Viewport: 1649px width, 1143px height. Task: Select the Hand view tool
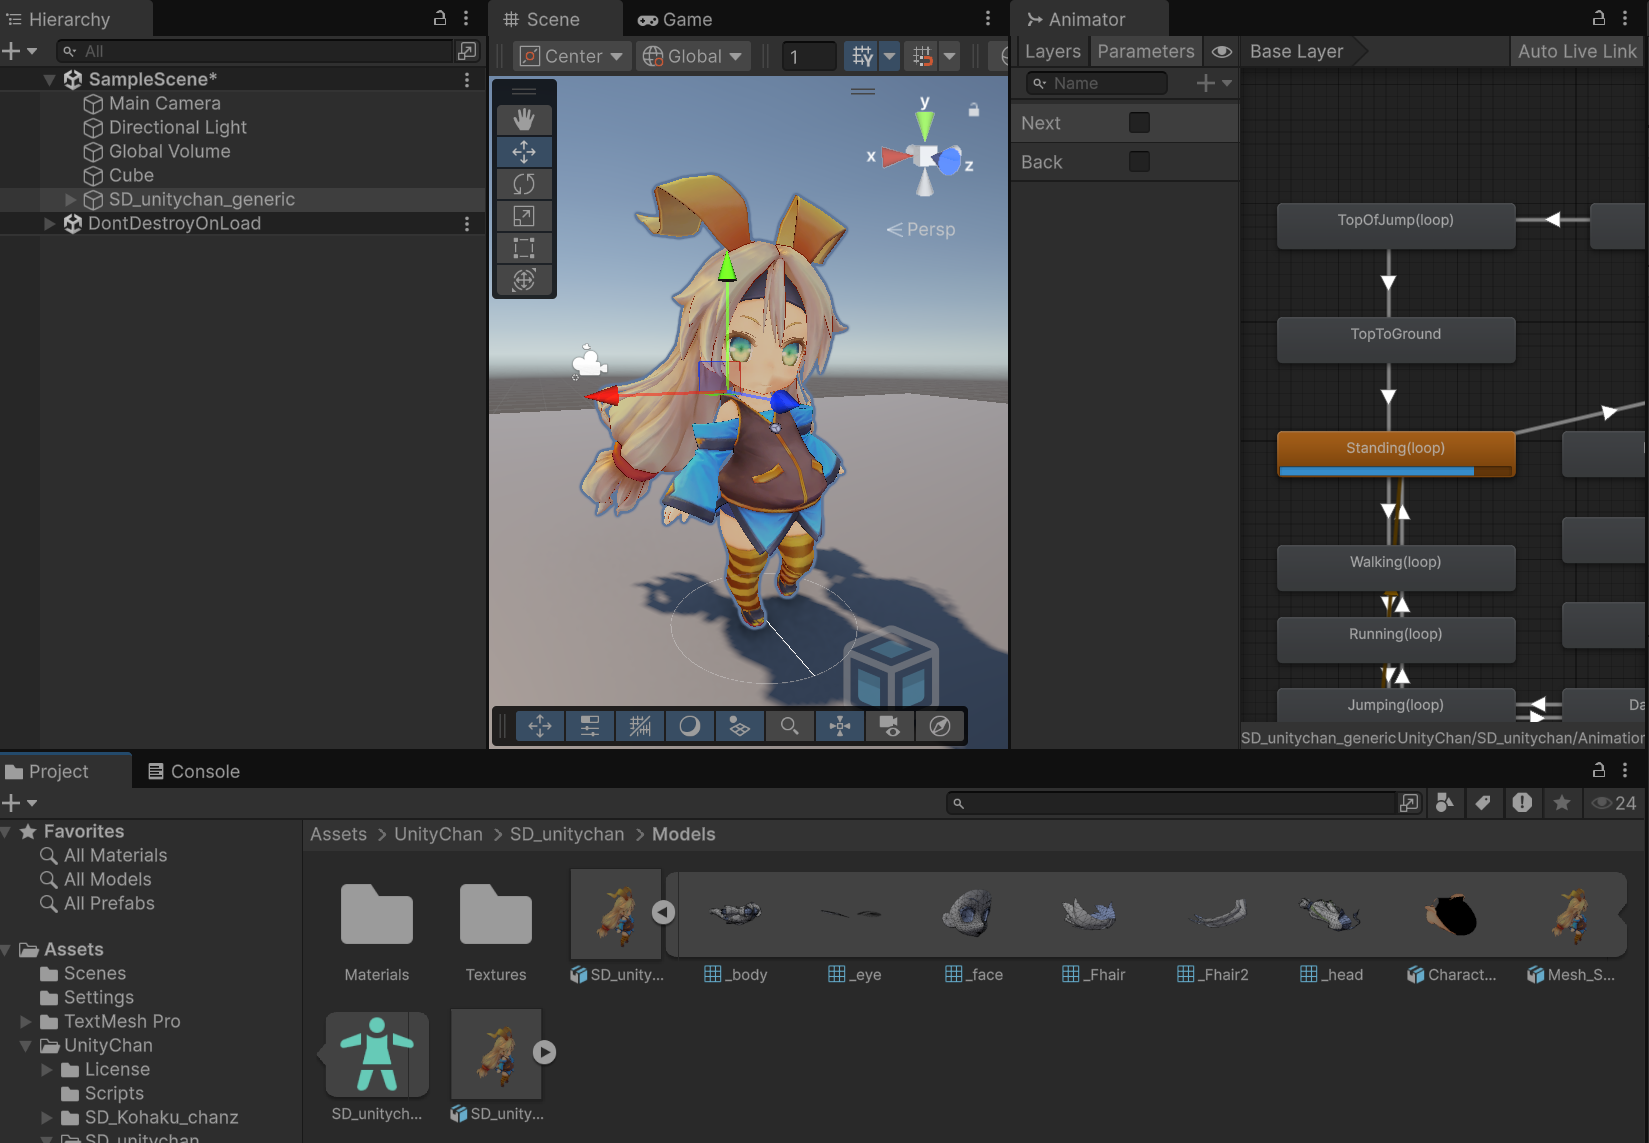(x=524, y=120)
